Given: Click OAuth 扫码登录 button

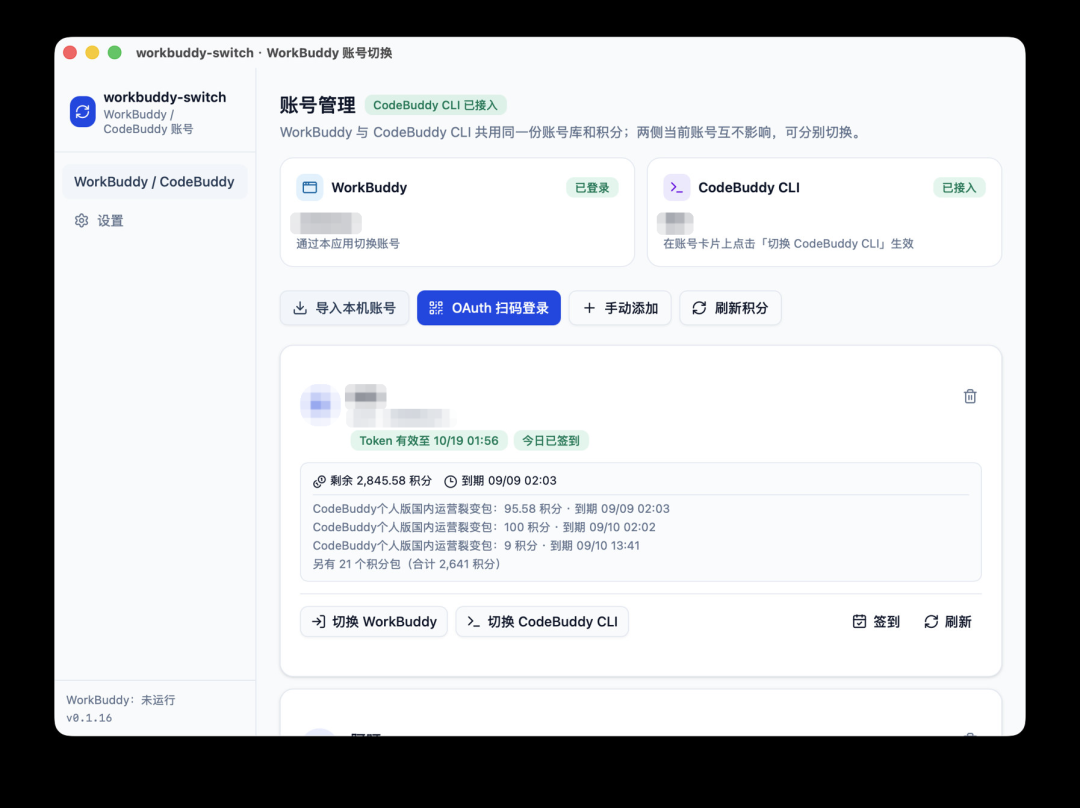Looking at the screenshot, I should 489,308.
